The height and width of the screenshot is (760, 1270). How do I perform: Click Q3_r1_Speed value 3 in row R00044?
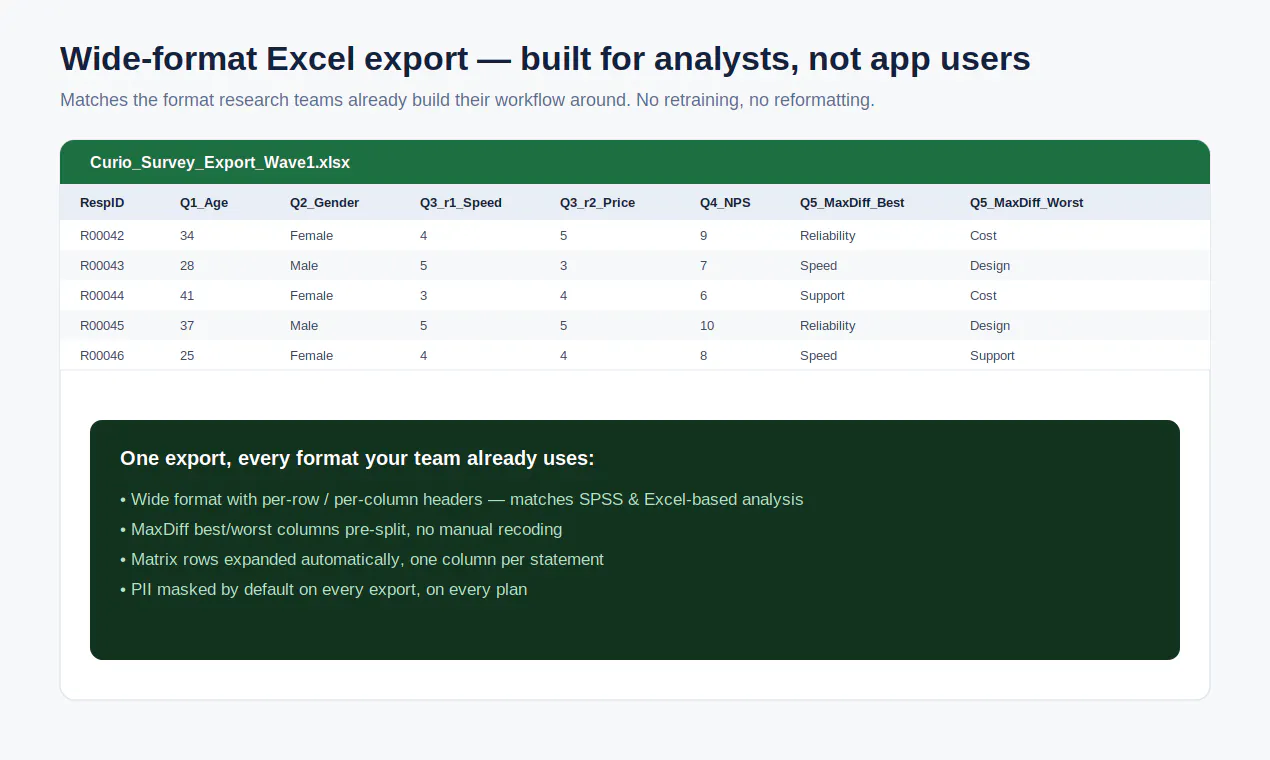click(x=424, y=295)
